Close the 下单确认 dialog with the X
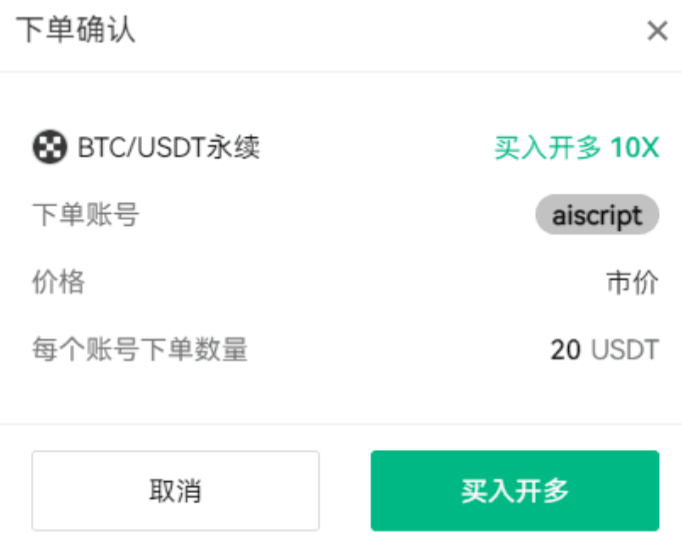682x559 pixels. pos(657,31)
